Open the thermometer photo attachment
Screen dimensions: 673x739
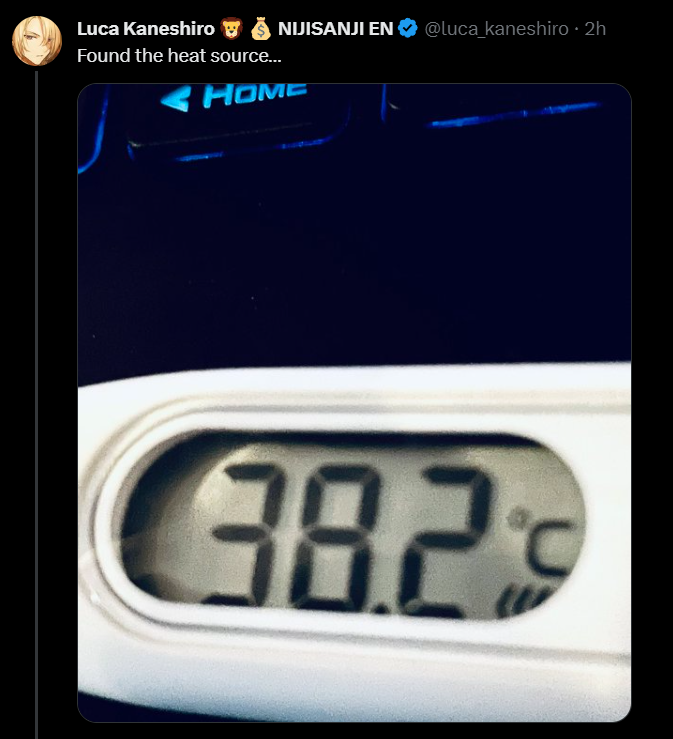tap(354, 402)
